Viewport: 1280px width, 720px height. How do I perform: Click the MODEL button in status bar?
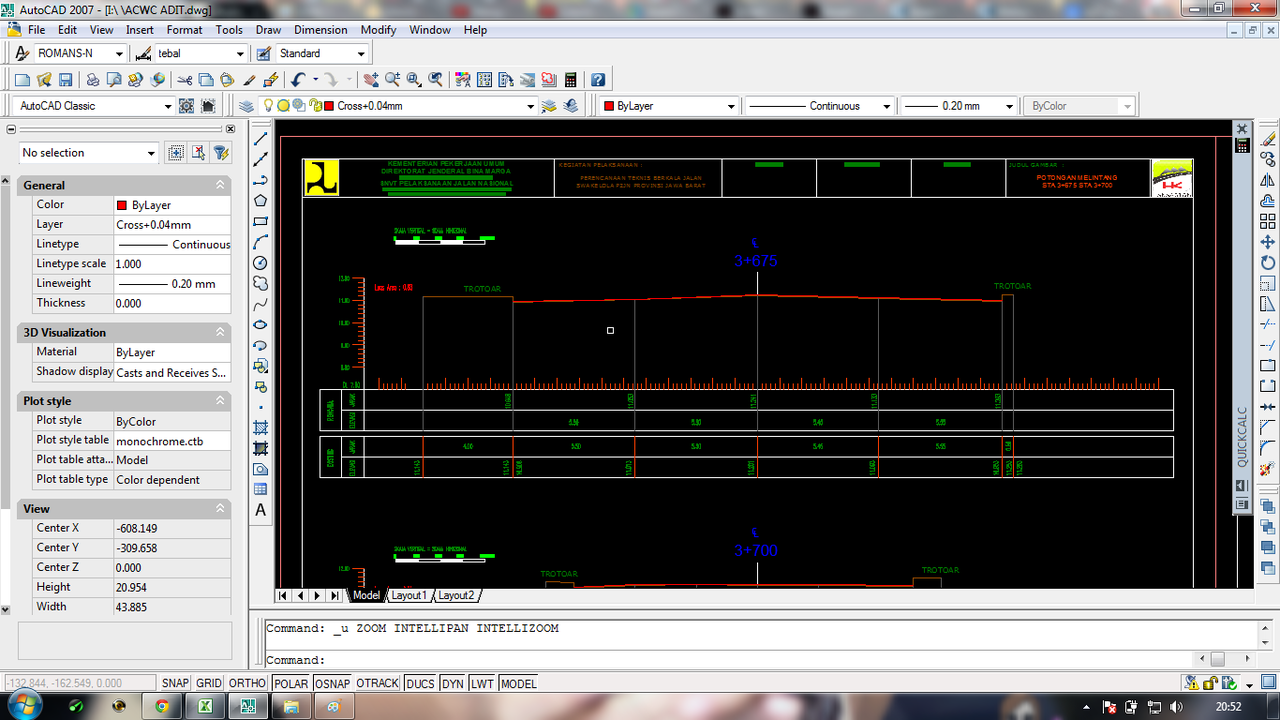pyautogui.click(x=519, y=684)
